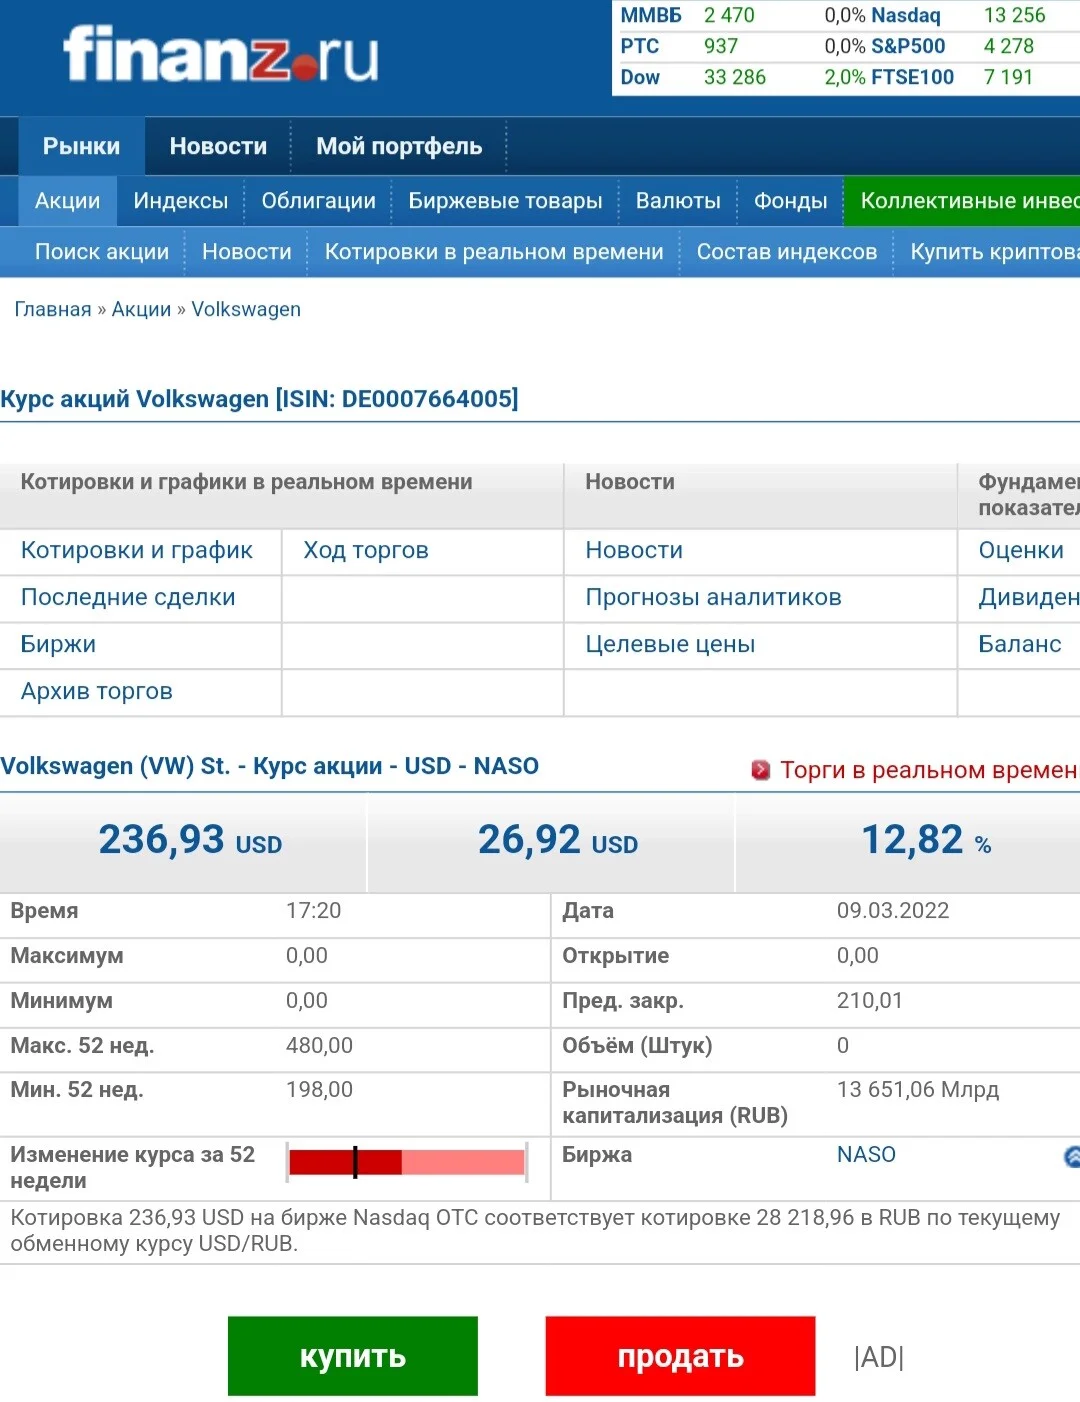Viewport: 1080px width, 1402px height.
Task: Click the time value 17:20
Action: point(313,910)
